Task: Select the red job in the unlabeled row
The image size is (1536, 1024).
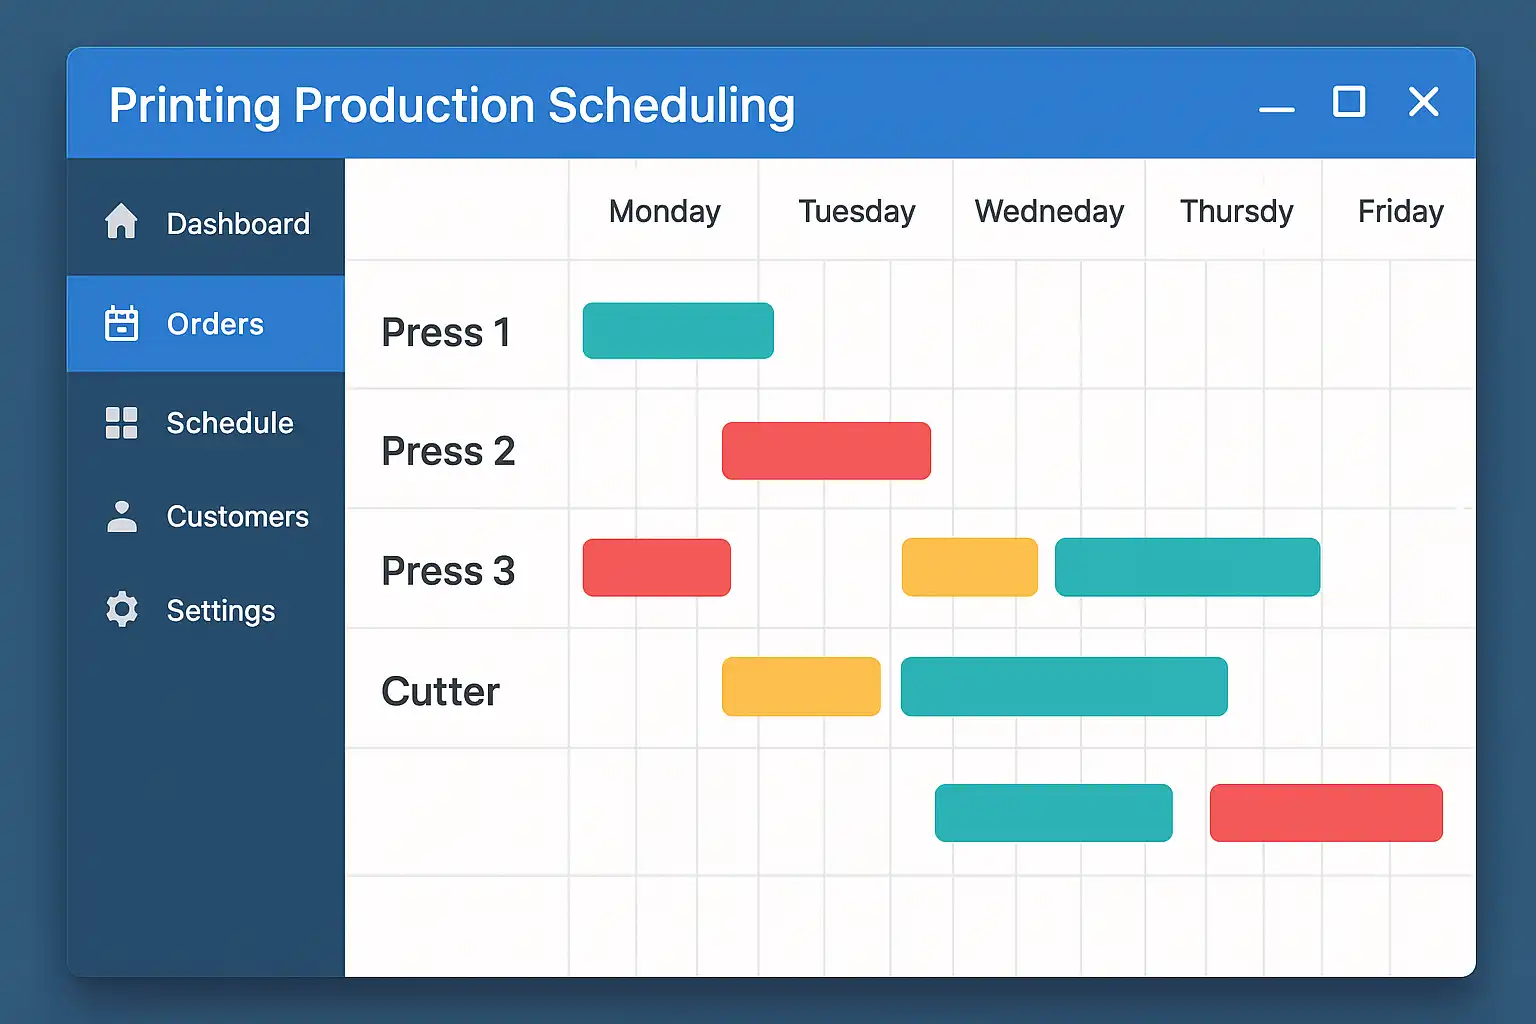Action: pyautogui.click(x=1326, y=813)
